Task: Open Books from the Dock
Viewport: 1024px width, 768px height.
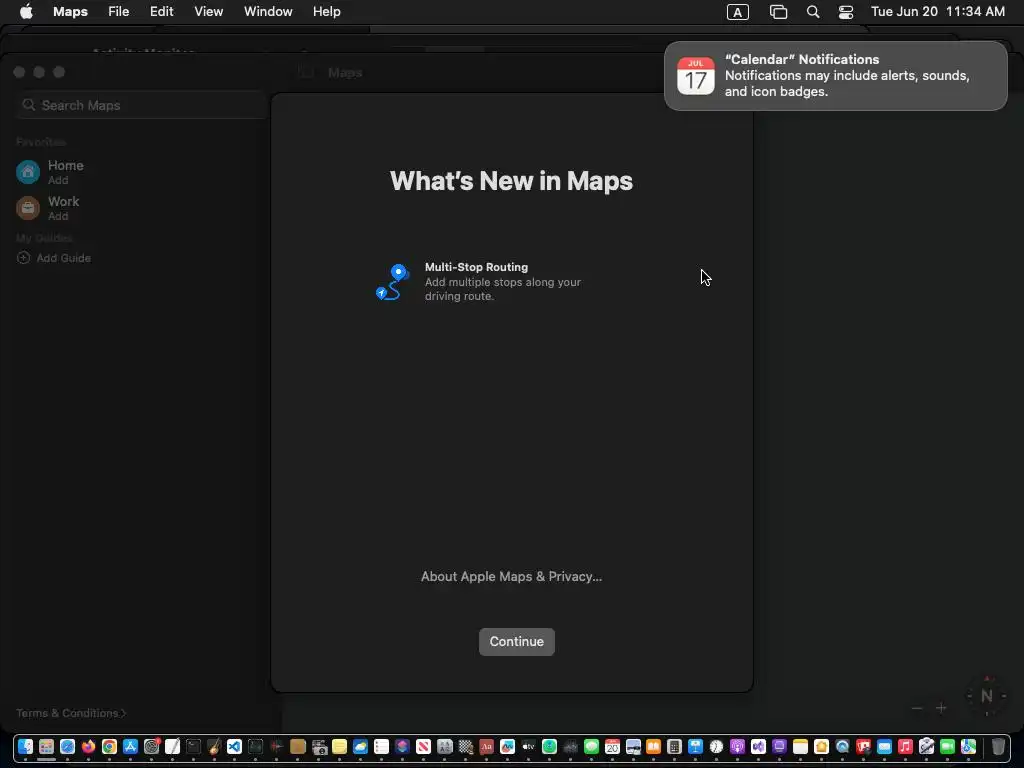Action: coord(654,746)
